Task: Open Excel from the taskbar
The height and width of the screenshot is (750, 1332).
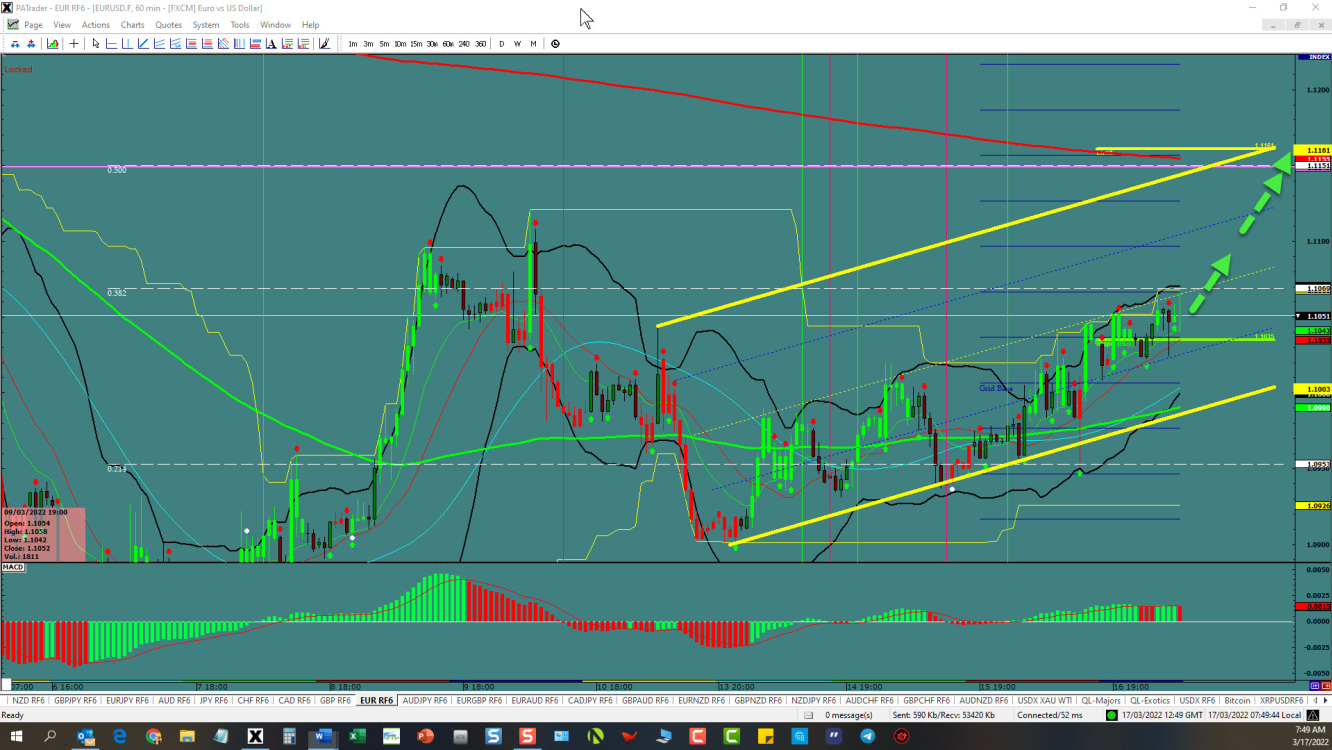Action: [357, 736]
